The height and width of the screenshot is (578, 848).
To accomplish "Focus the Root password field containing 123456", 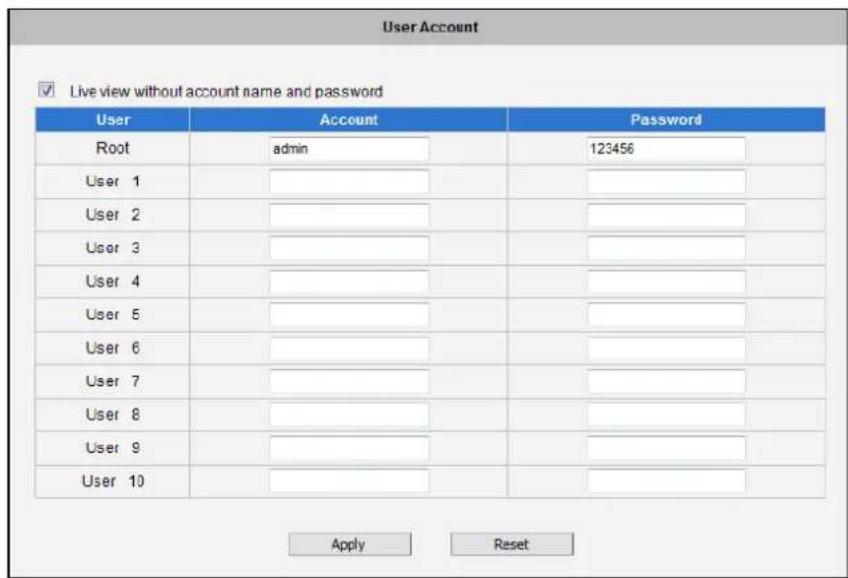I will pyautogui.click(x=666, y=149).
